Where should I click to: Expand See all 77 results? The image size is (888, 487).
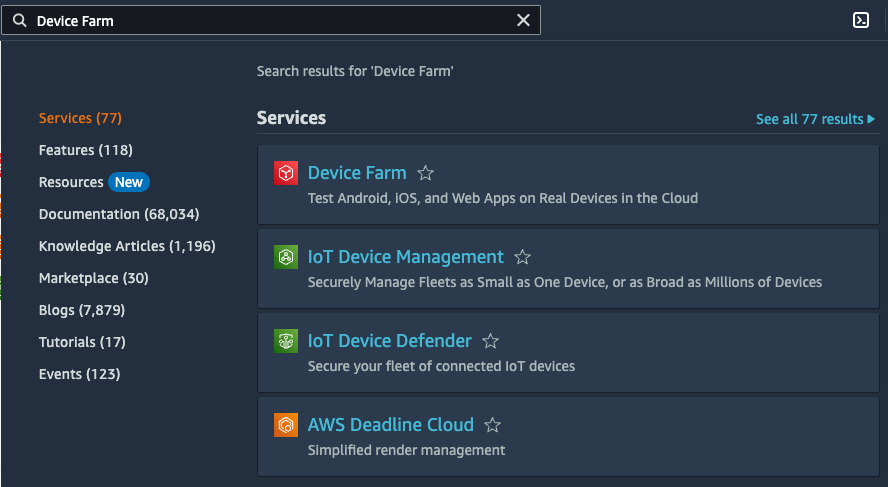(814, 119)
